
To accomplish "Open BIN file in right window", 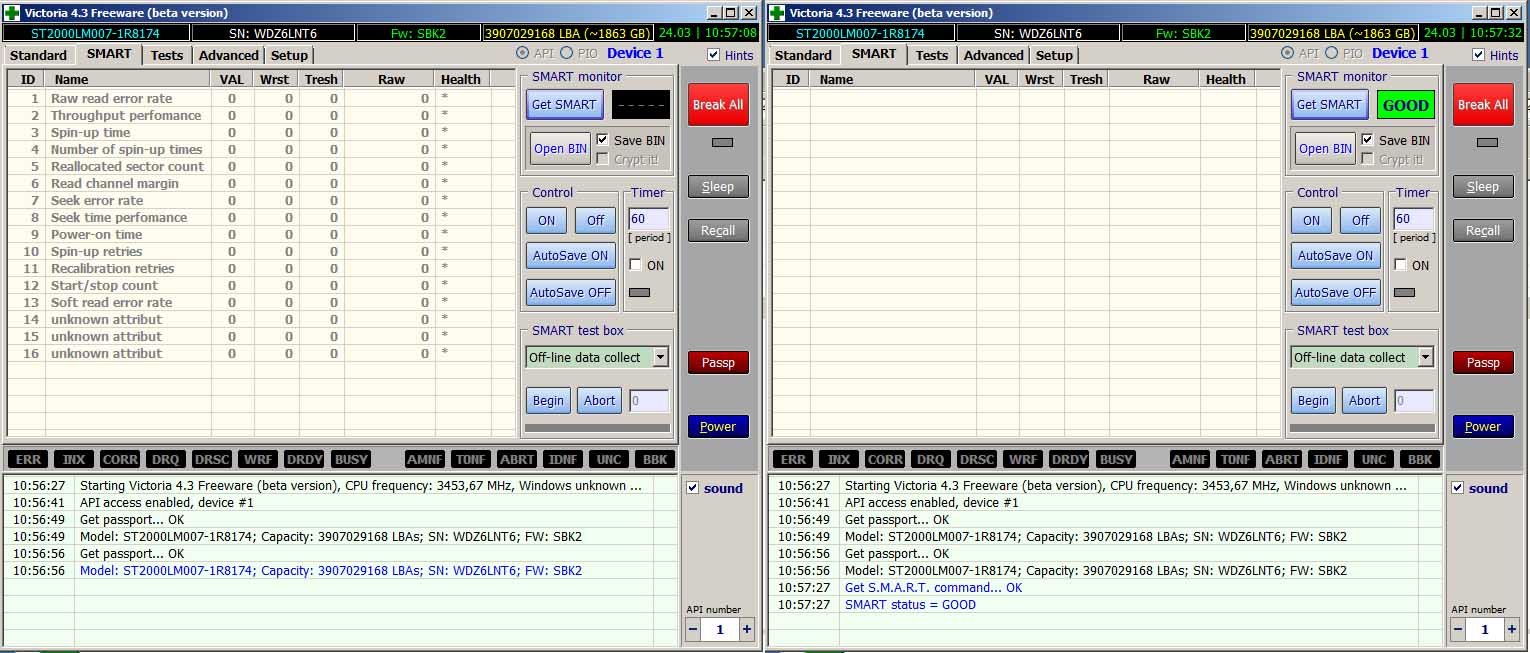I will point(1325,148).
